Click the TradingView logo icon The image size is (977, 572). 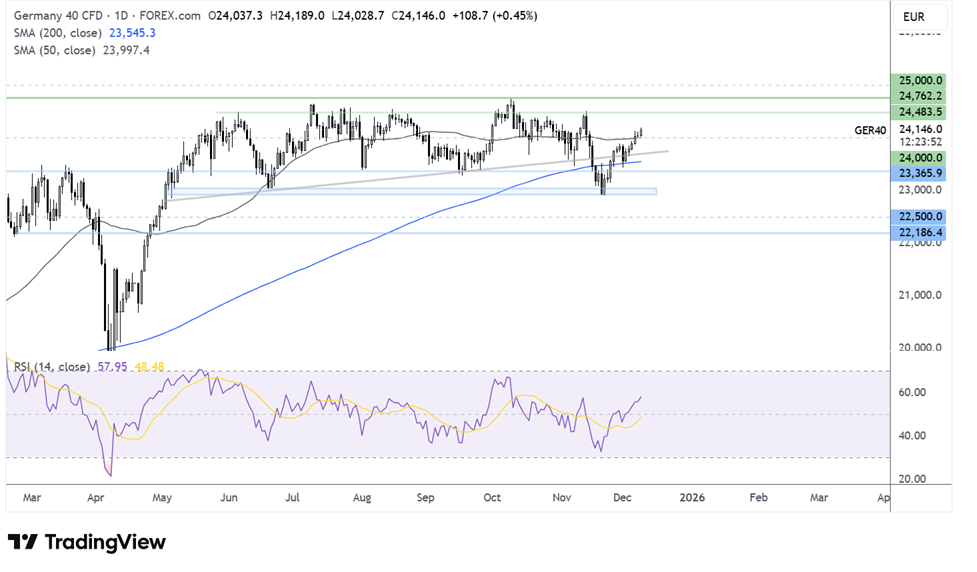[x=22, y=542]
